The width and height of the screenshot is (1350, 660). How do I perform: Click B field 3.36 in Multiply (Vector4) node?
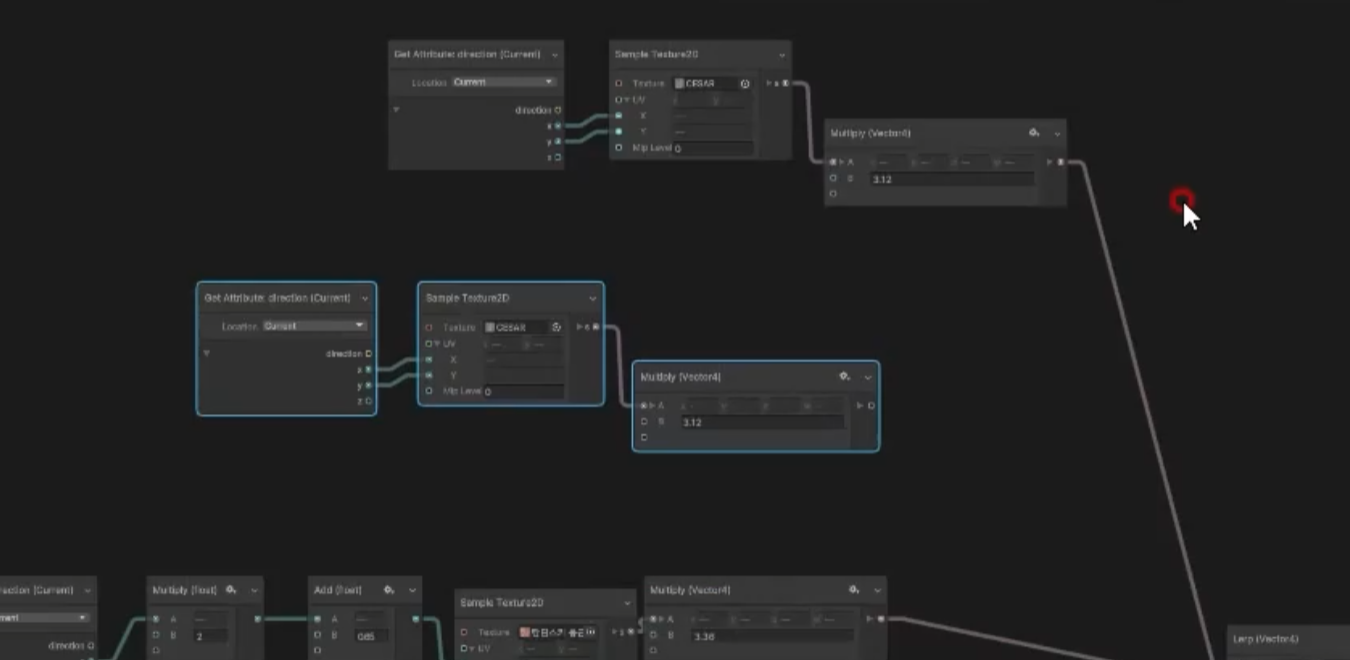tap(773, 636)
